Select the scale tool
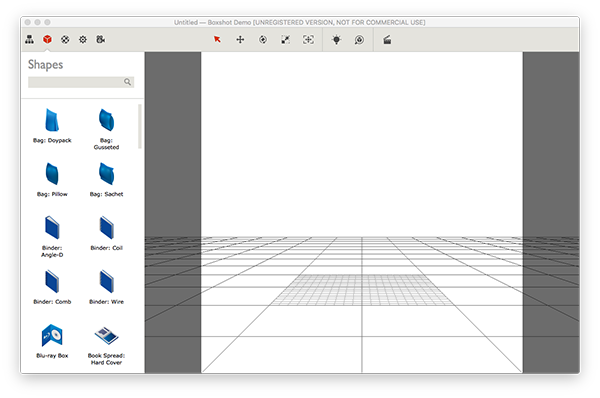The height and width of the screenshot is (398, 600). [285, 39]
